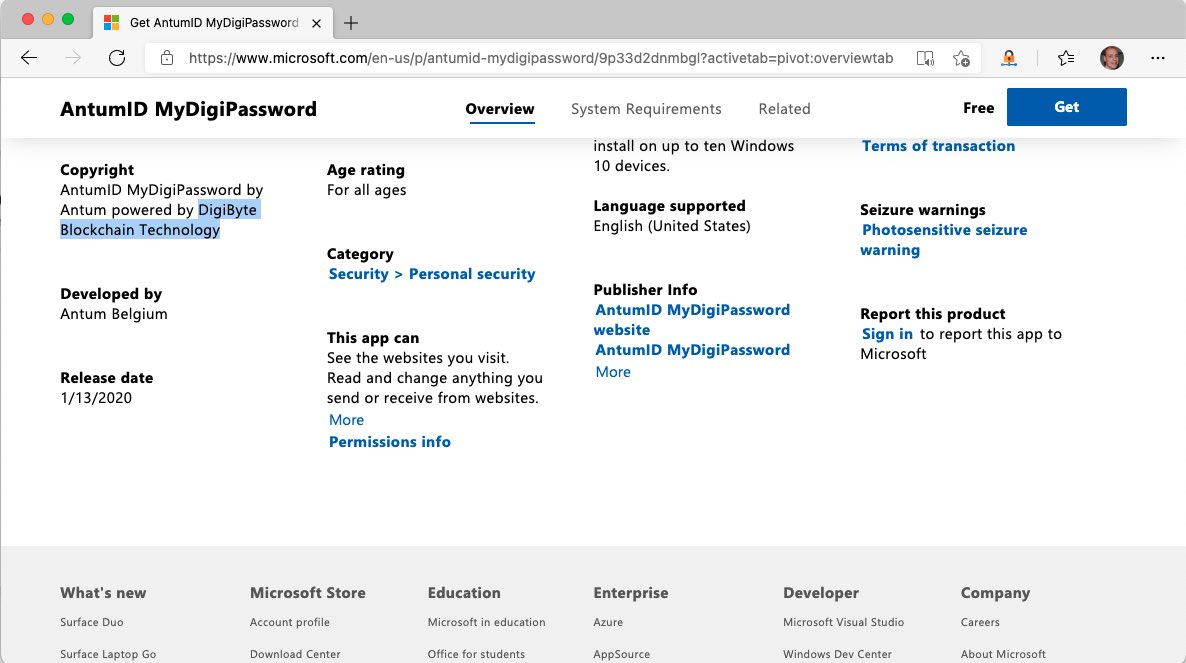The image size is (1186, 663).
Task: Open Surface Duo footer link
Action: (92, 622)
